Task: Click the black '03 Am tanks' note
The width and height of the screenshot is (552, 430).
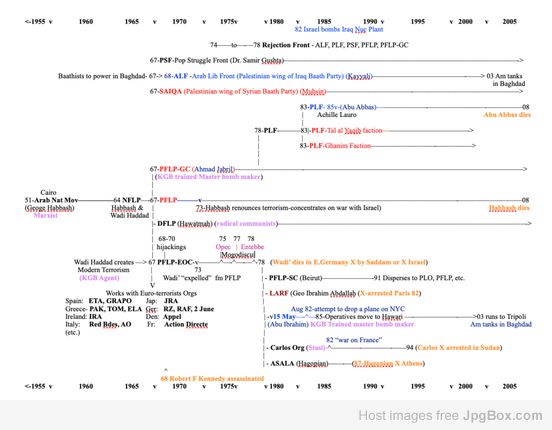Action: coord(504,76)
